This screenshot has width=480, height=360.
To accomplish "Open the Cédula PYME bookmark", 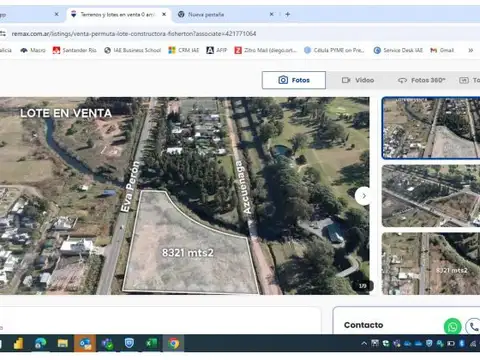I will 334,50.
